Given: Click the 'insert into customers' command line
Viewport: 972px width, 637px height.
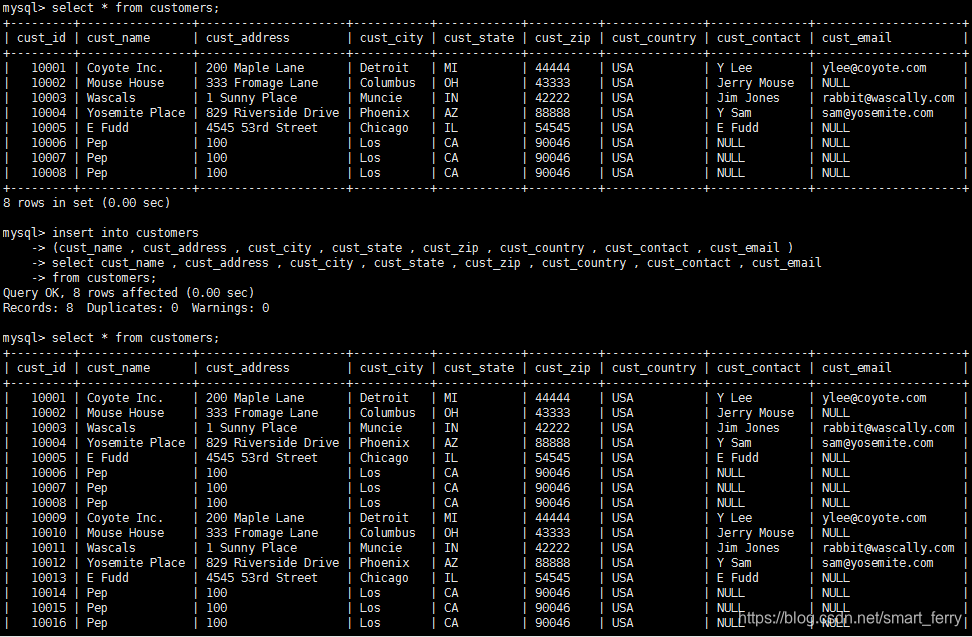Looking at the screenshot, I should tap(100, 233).
